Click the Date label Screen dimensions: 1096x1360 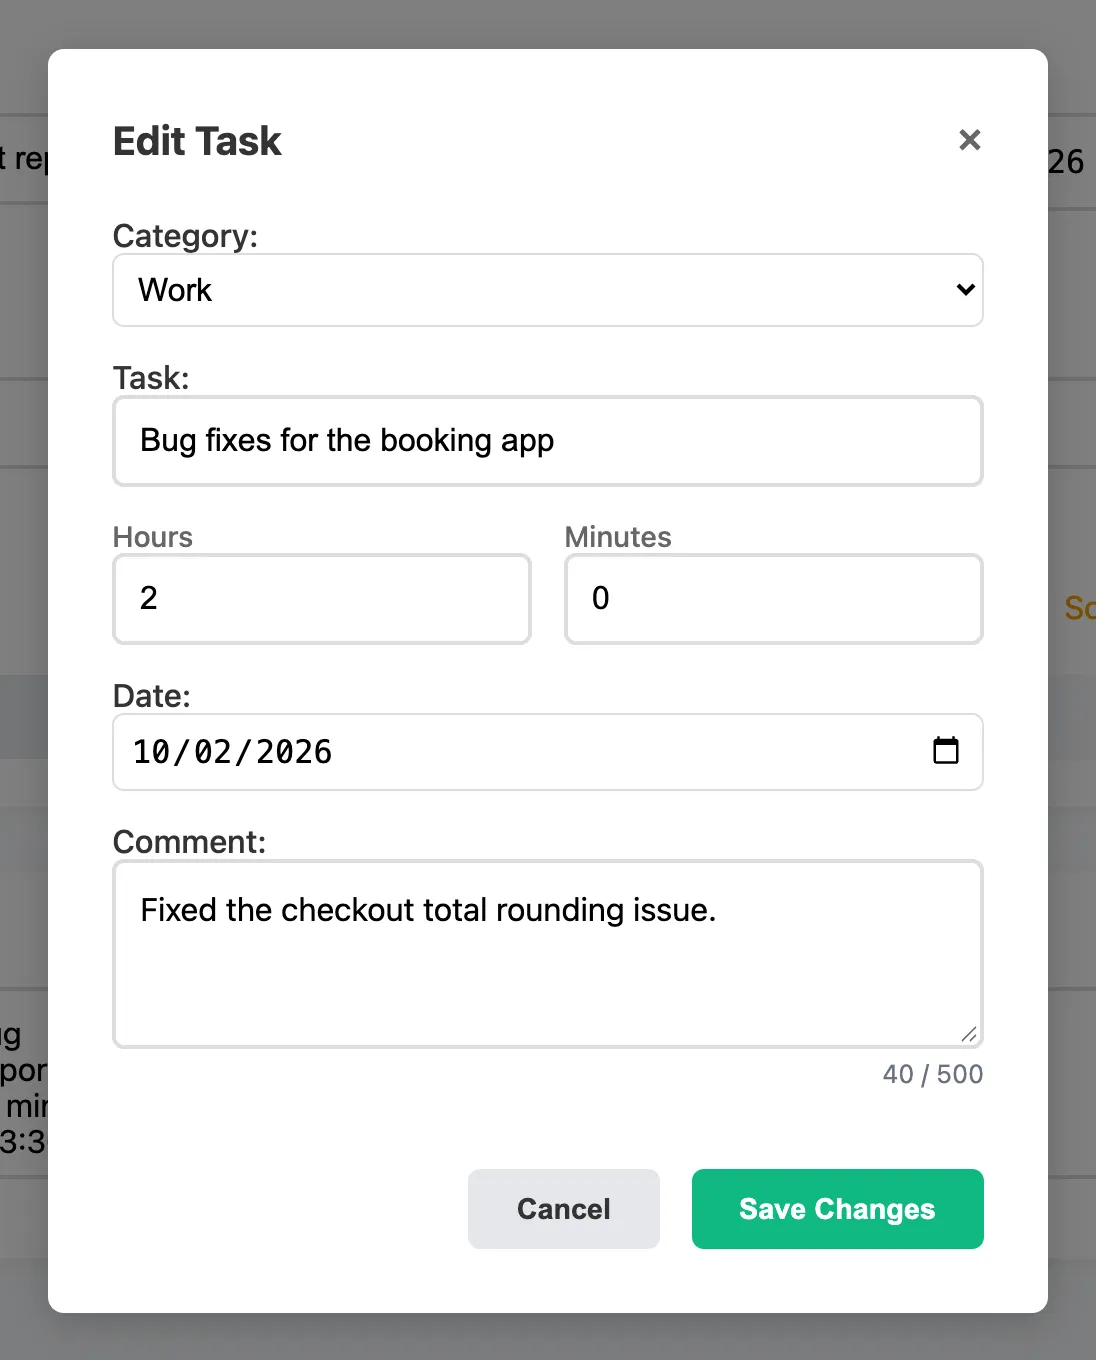click(x=151, y=696)
